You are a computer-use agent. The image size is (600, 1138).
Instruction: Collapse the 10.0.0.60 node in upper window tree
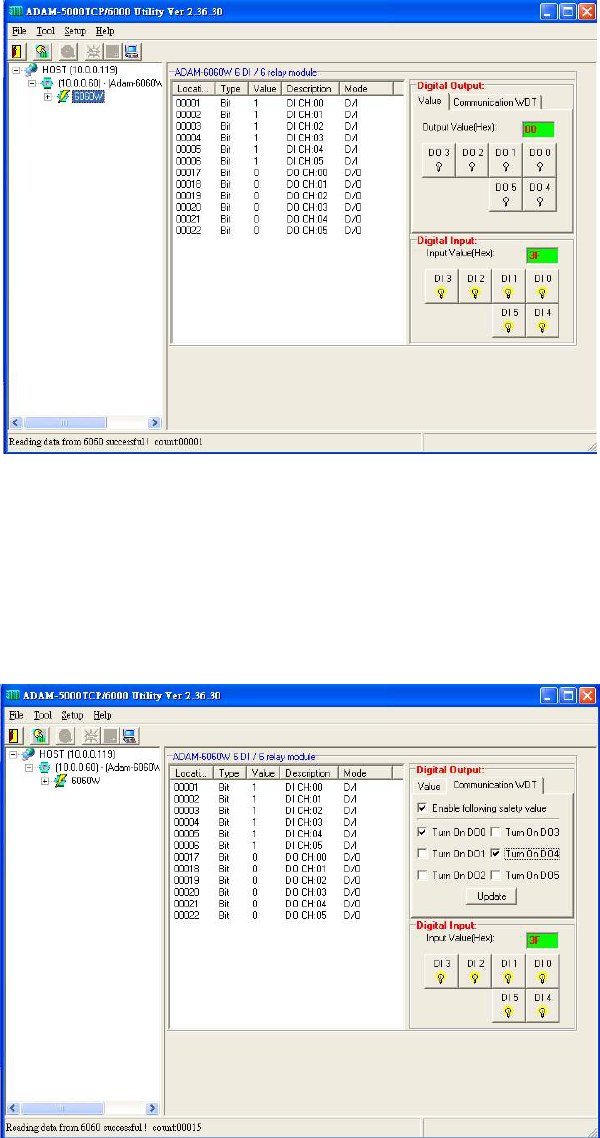coord(32,83)
